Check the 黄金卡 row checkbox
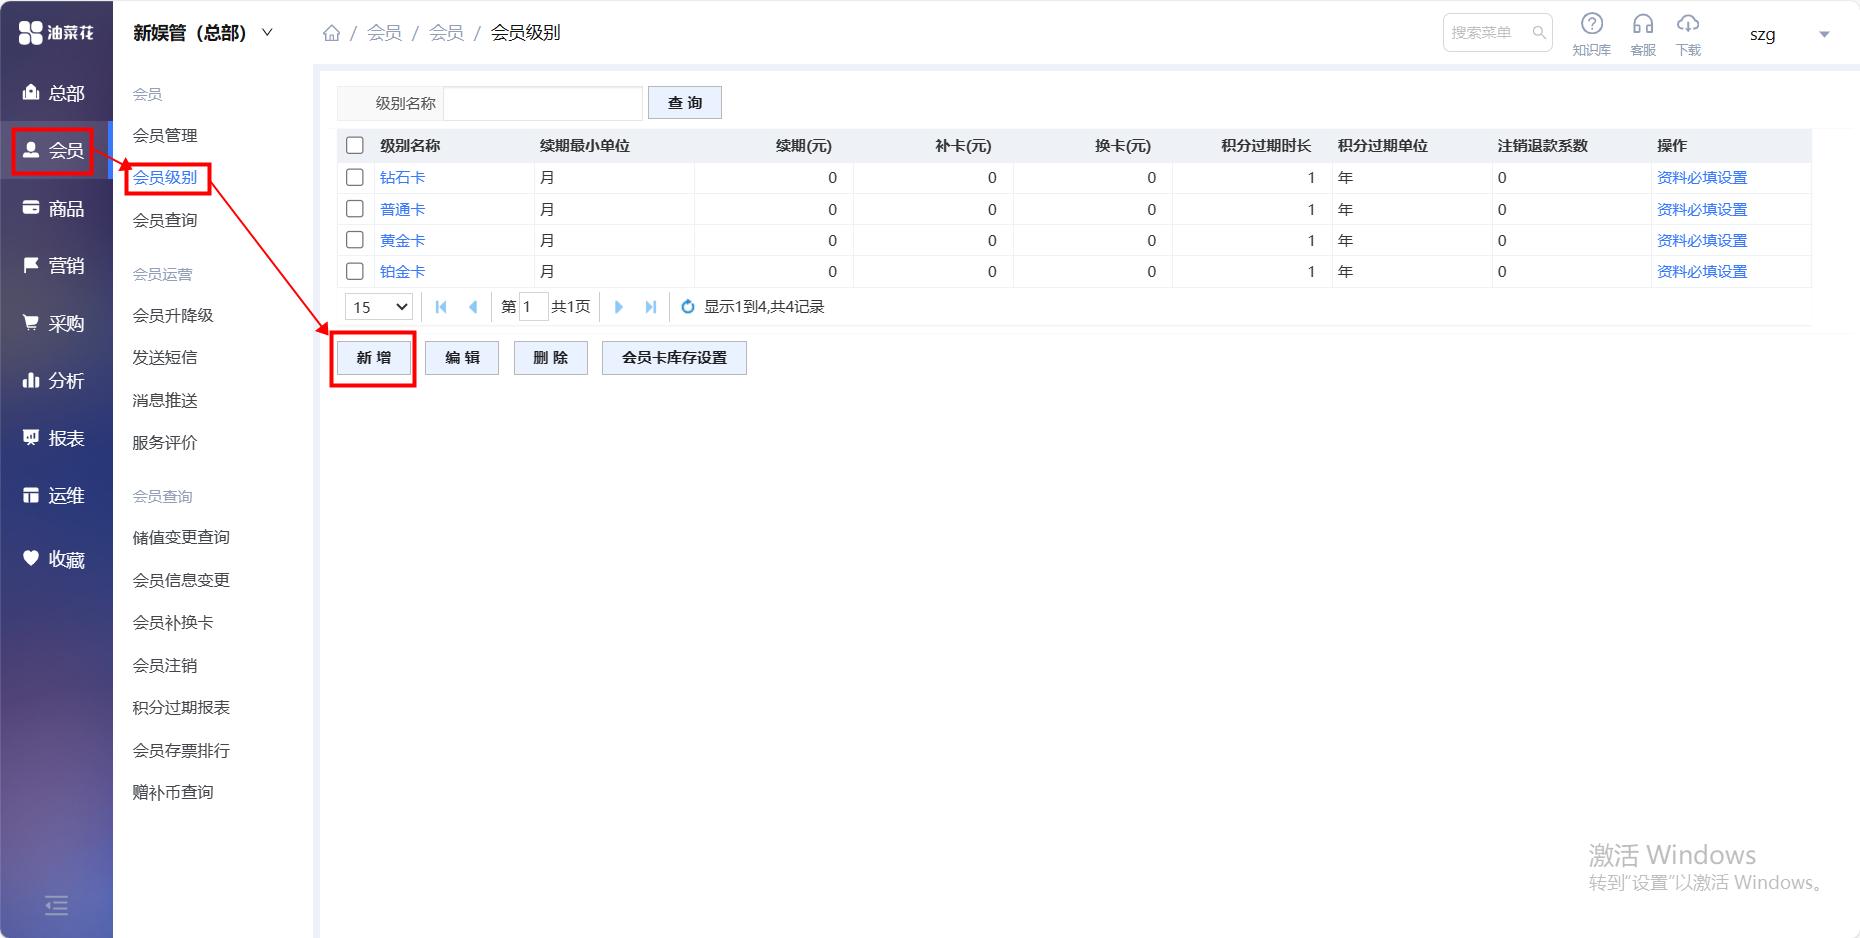 point(355,240)
